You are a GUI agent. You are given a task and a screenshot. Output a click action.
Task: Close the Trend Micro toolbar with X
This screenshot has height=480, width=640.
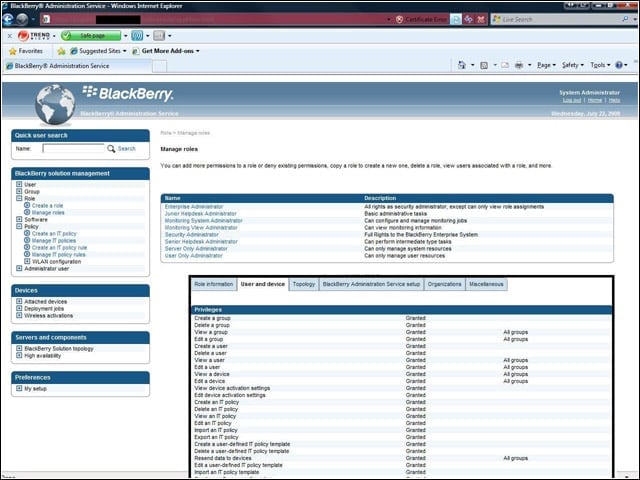point(10,36)
